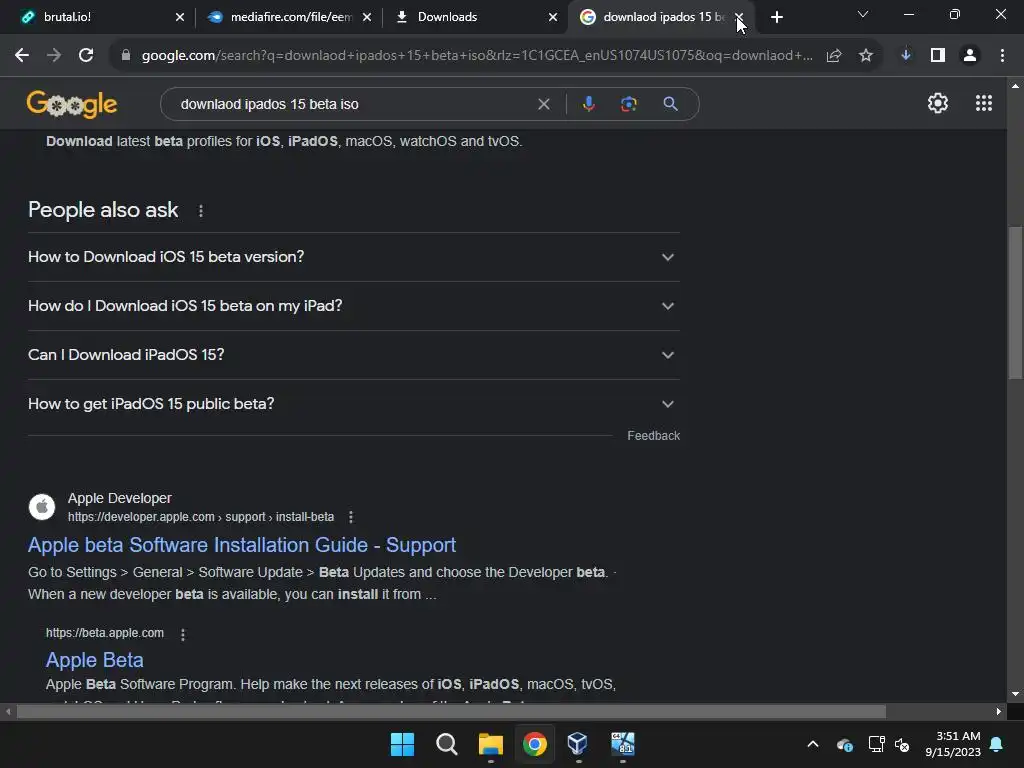Viewport: 1024px width, 768px height.
Task: Open People also ask options menu
Action: click(200, 211)
